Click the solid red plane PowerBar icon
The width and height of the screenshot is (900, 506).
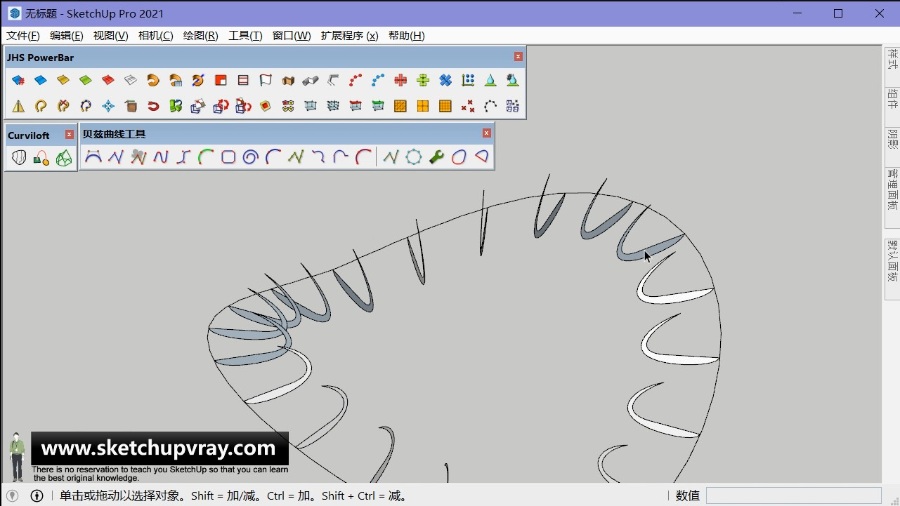pyautogui.click(x=108, y=80)
